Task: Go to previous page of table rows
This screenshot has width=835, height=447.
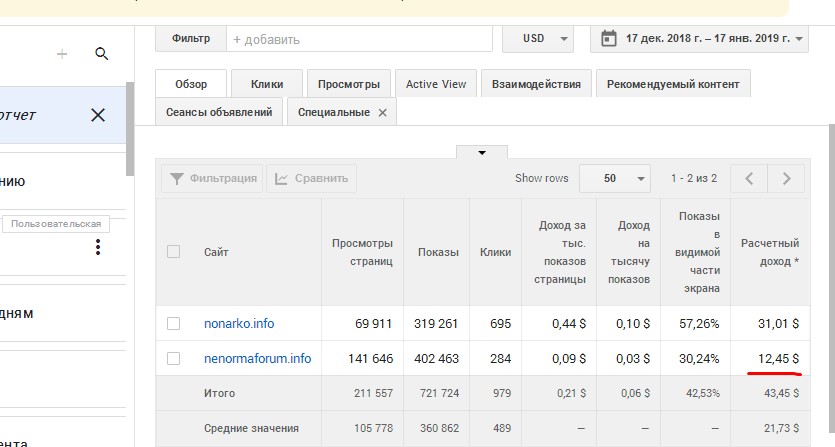Action: pyautogui.click(x=748, y=179)
